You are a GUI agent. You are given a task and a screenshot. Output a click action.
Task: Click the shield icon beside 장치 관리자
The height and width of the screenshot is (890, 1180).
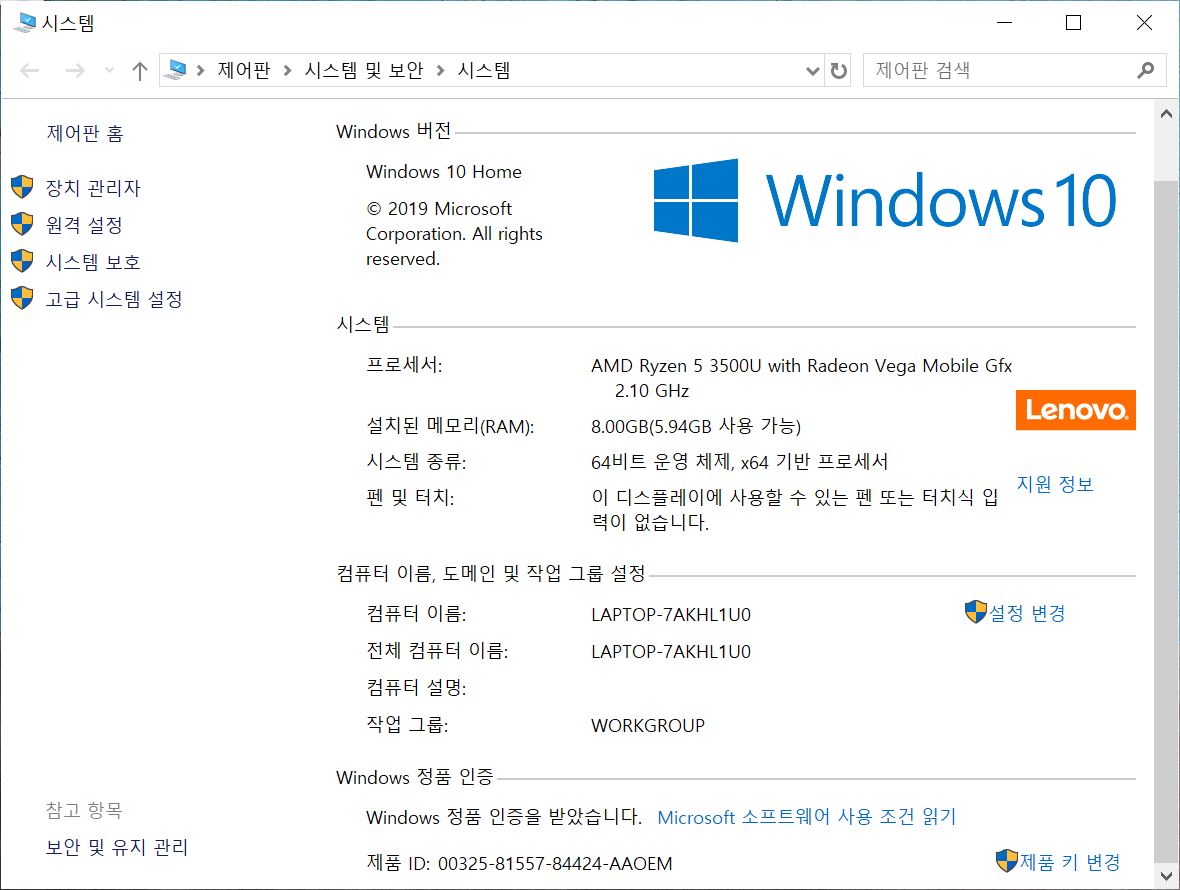pos(23,187)
